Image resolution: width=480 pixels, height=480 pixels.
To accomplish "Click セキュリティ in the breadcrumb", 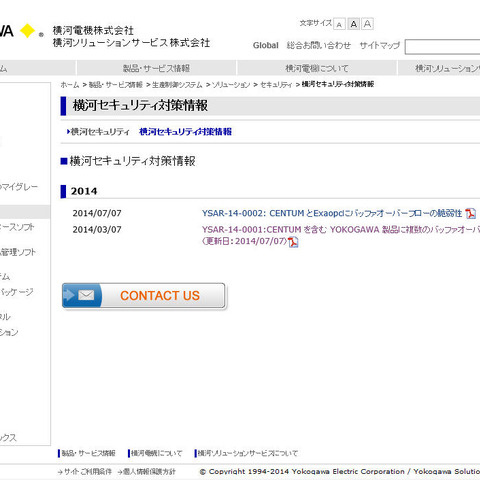I will tap(276, 85).
